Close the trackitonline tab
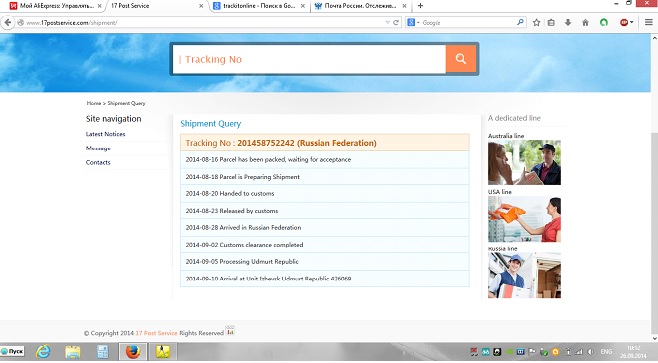The width and height of the screenshot is (658, 363). coord(303,6)
